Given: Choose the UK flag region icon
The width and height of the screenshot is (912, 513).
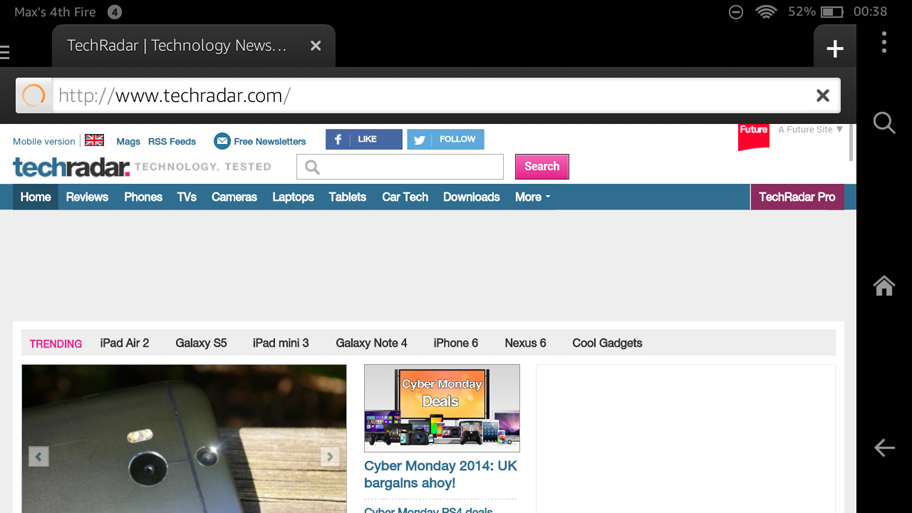Looking at the screenshot, I should 94,140.
